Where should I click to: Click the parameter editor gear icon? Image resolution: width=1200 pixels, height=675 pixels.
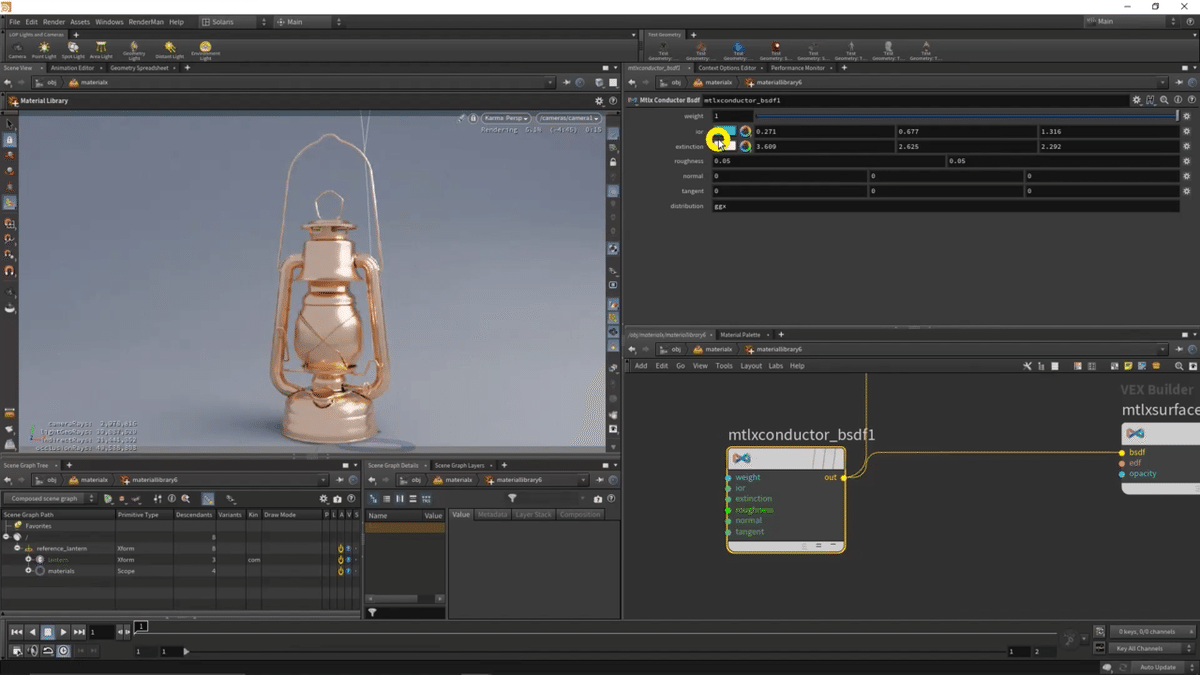pos(1136,101)
